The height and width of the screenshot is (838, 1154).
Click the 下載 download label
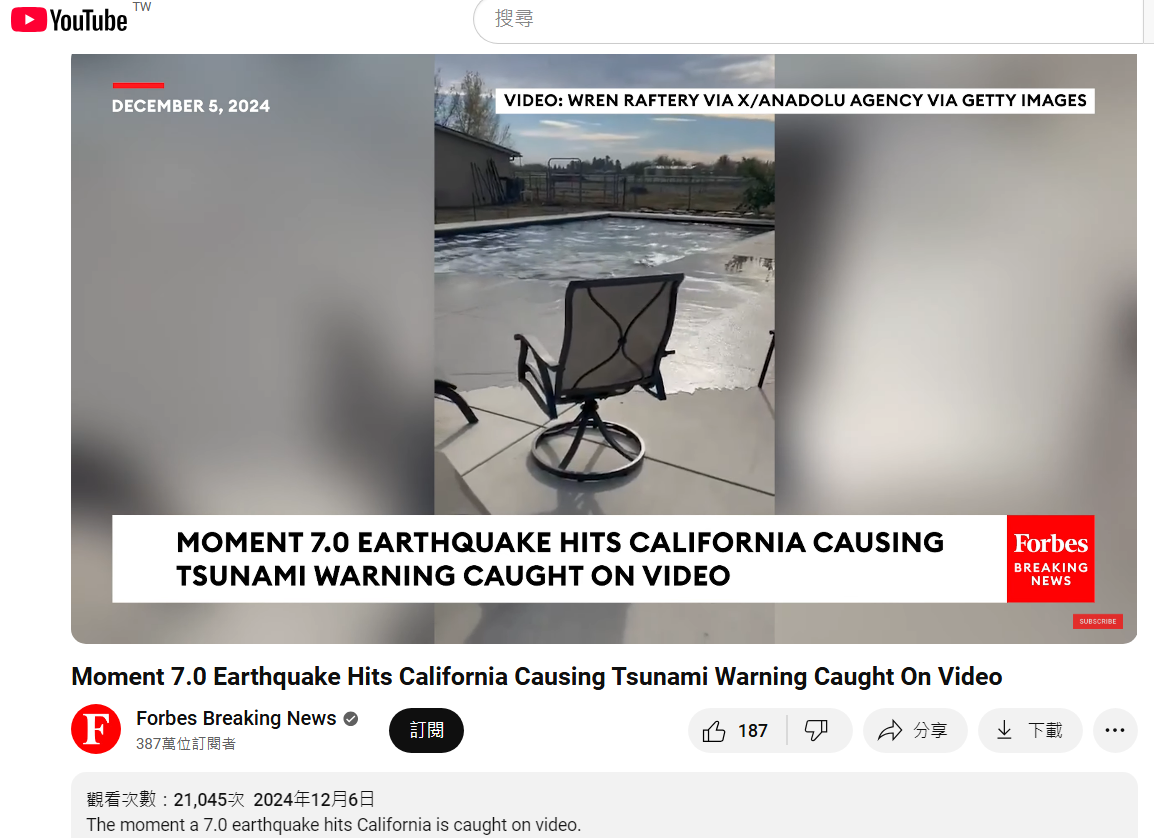pos(1045,731)
